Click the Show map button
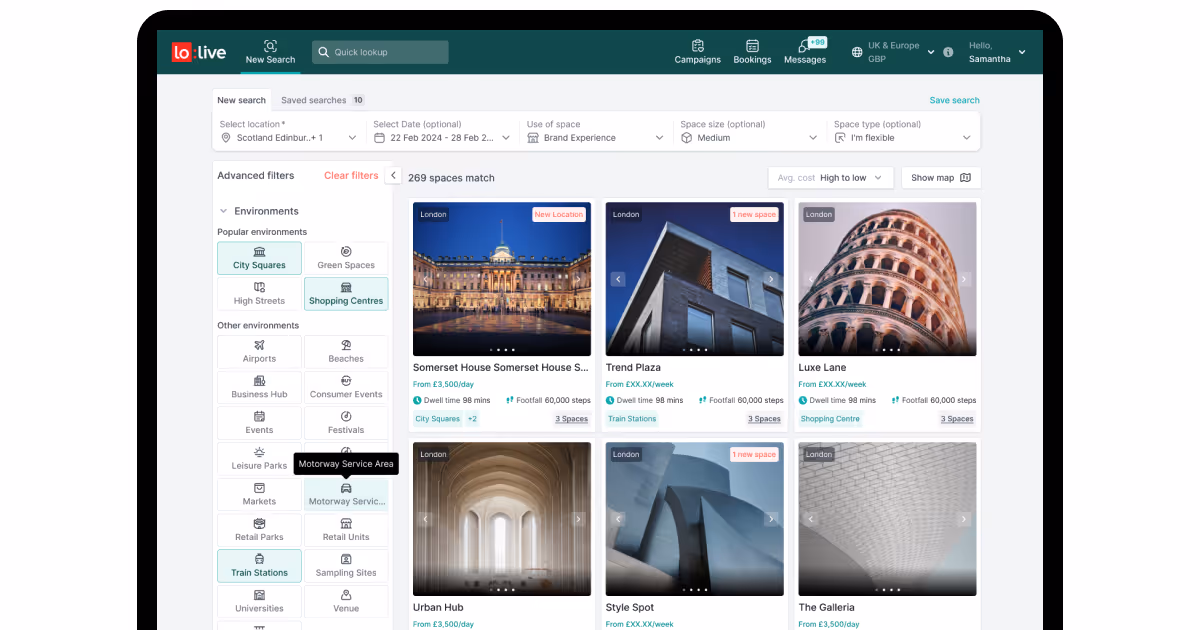 tap(941, 178)
